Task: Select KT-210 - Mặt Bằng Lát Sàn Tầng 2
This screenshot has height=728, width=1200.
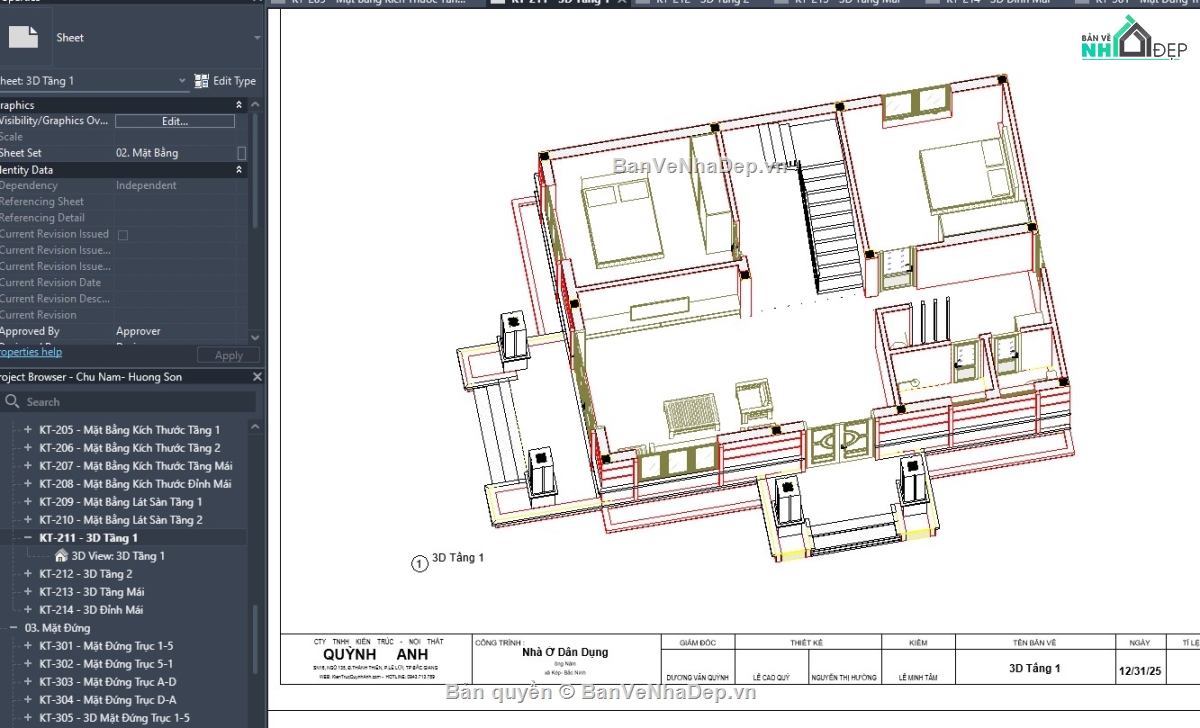Action: click(121, 520)
